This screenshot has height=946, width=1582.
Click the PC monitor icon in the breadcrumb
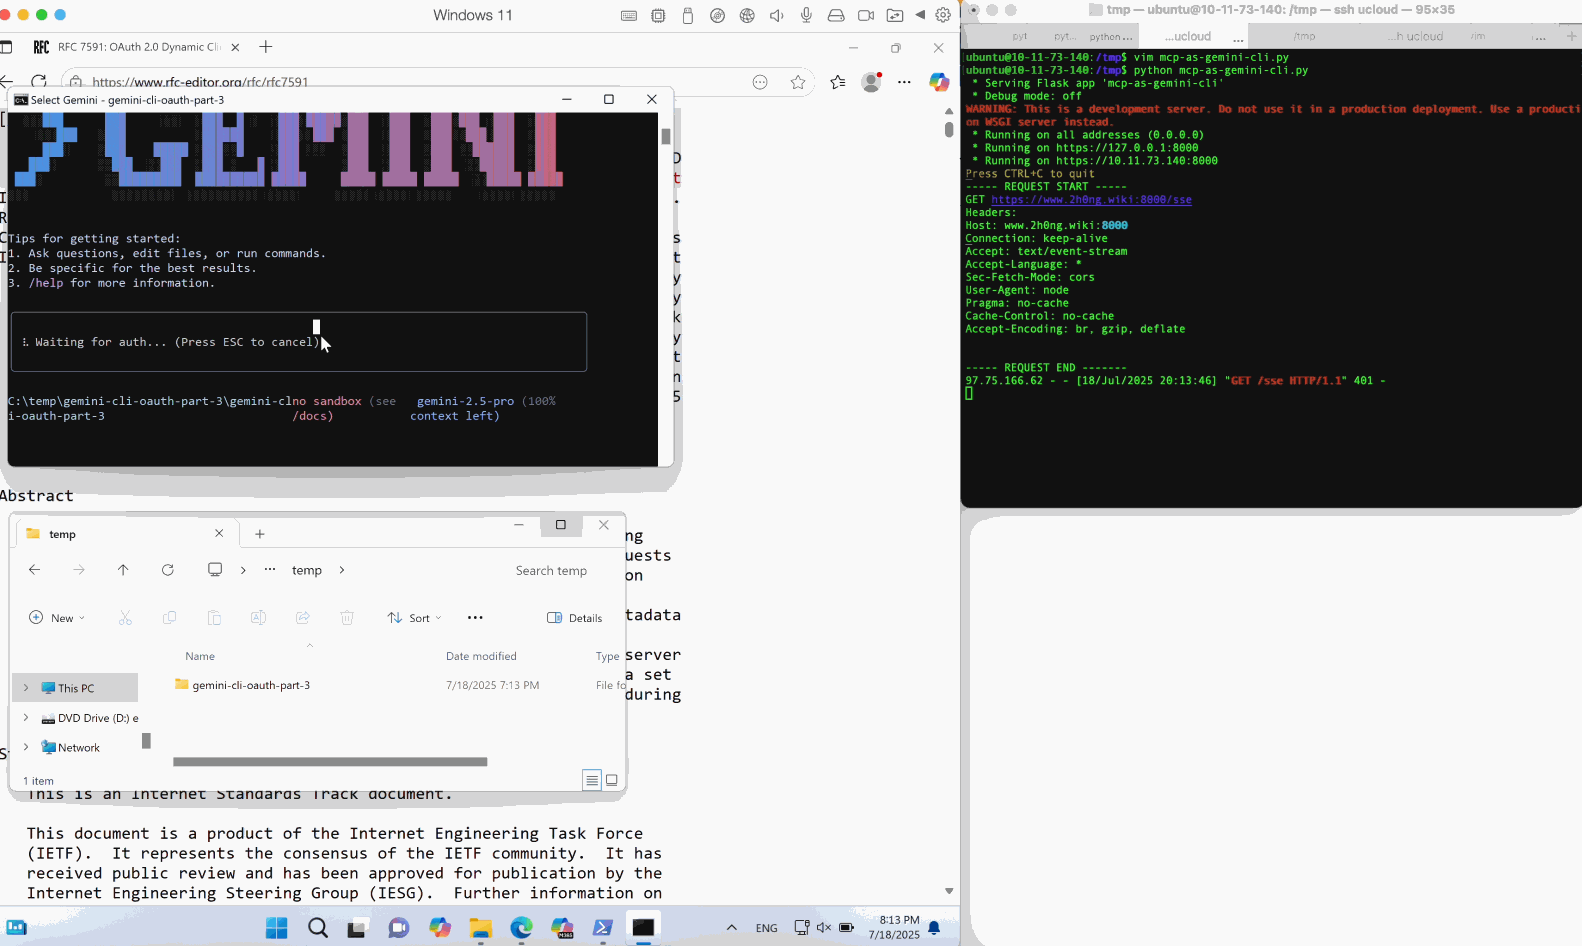(x=215, y=570)
